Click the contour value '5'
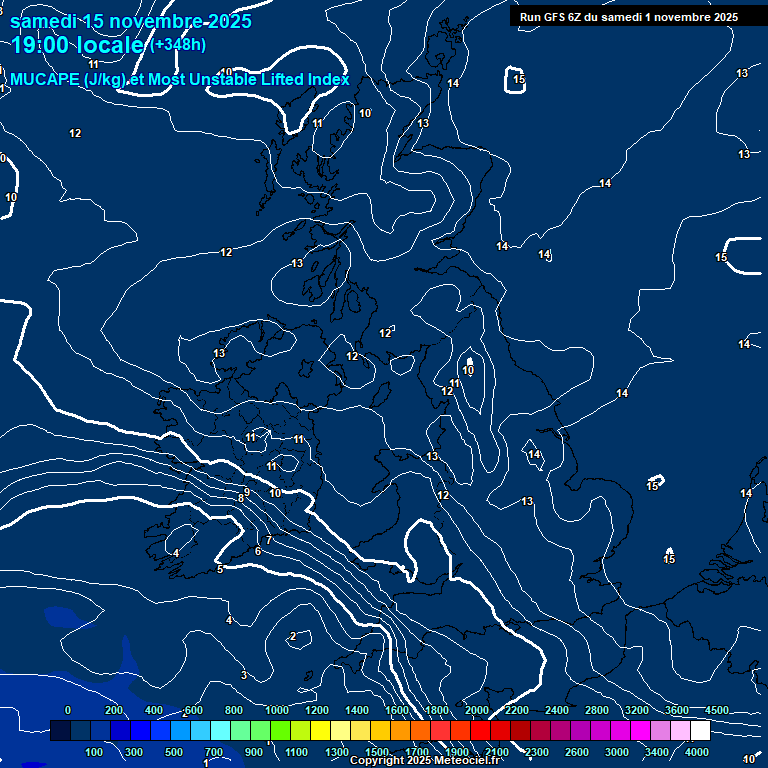This screenshot has width=768, height=768. click(220, 569)
